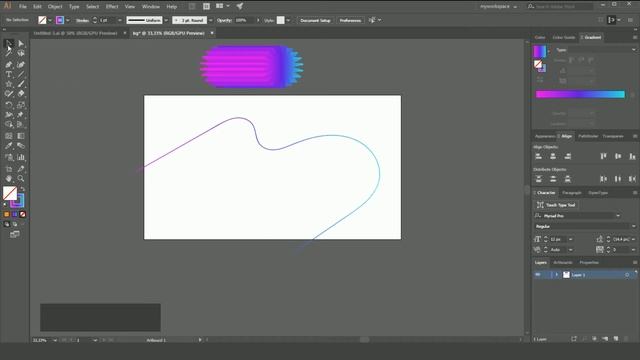Screen dimensions: 640x360
Task: Open the Change Screen Mode button
Action: point(15,234)
